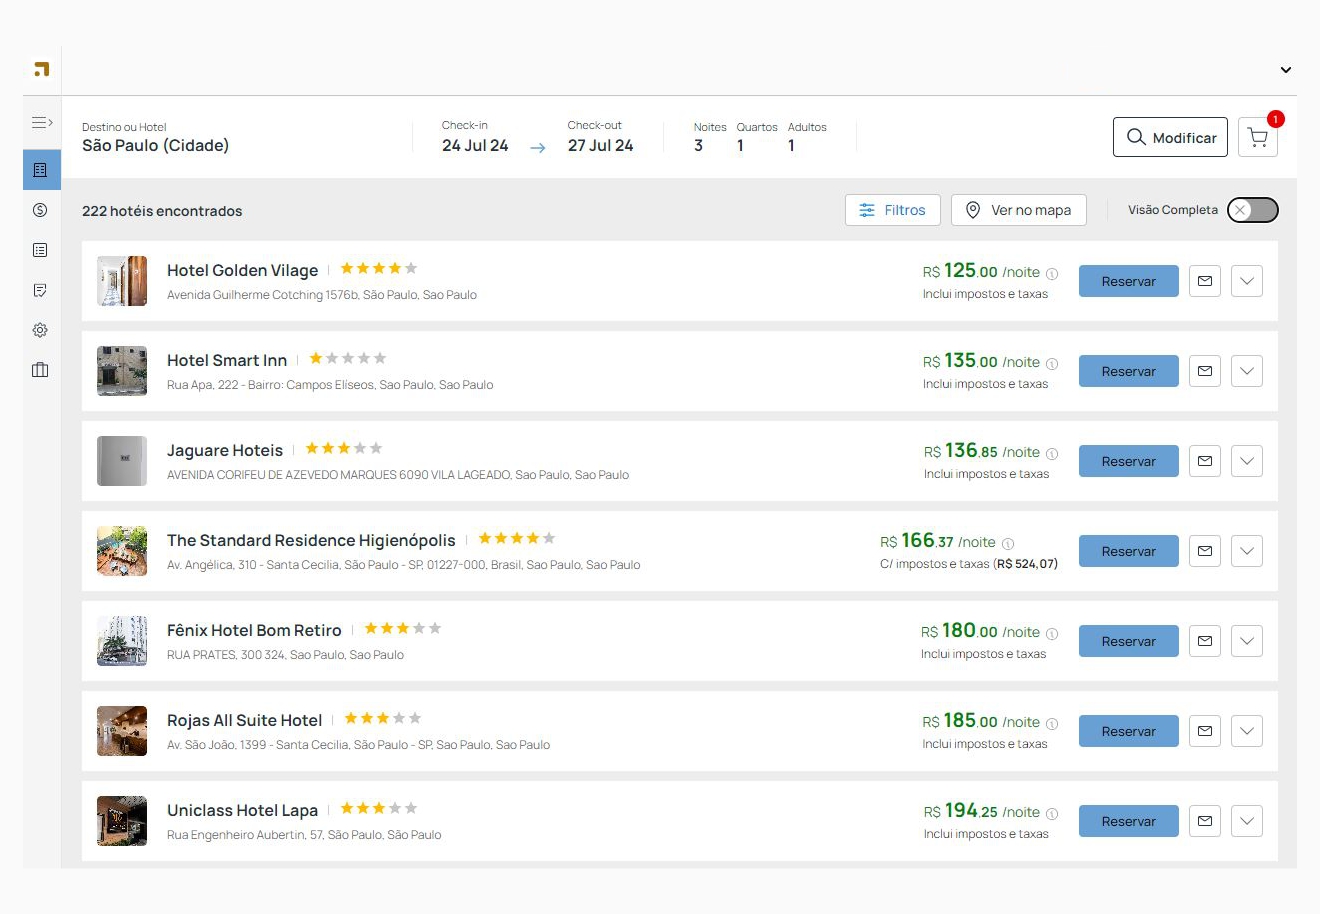Open the settings gear in sidebar
This screenshot has width=1320, height=914.
click(40, 330)
